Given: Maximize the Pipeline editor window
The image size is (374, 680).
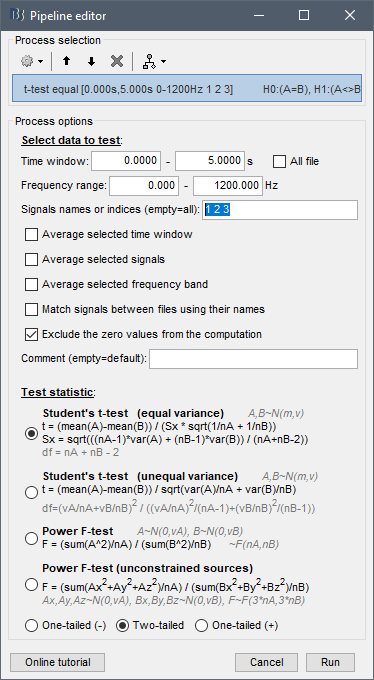Looking at the screenshot, I should 304,16.
